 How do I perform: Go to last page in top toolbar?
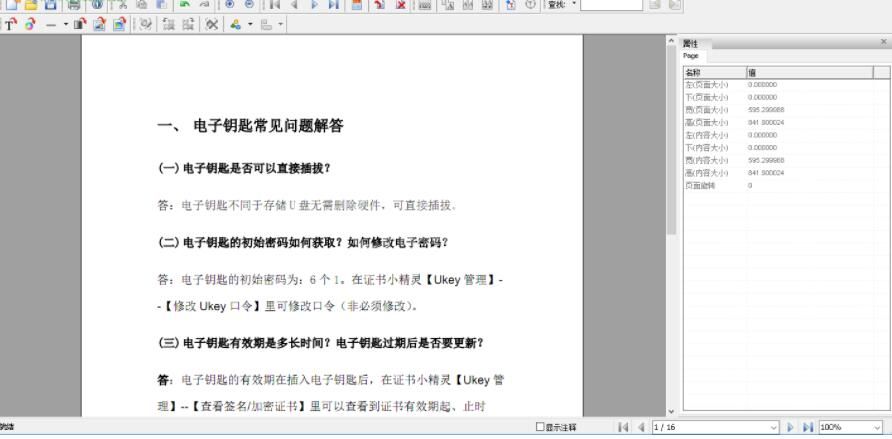[x=334, y=5]
